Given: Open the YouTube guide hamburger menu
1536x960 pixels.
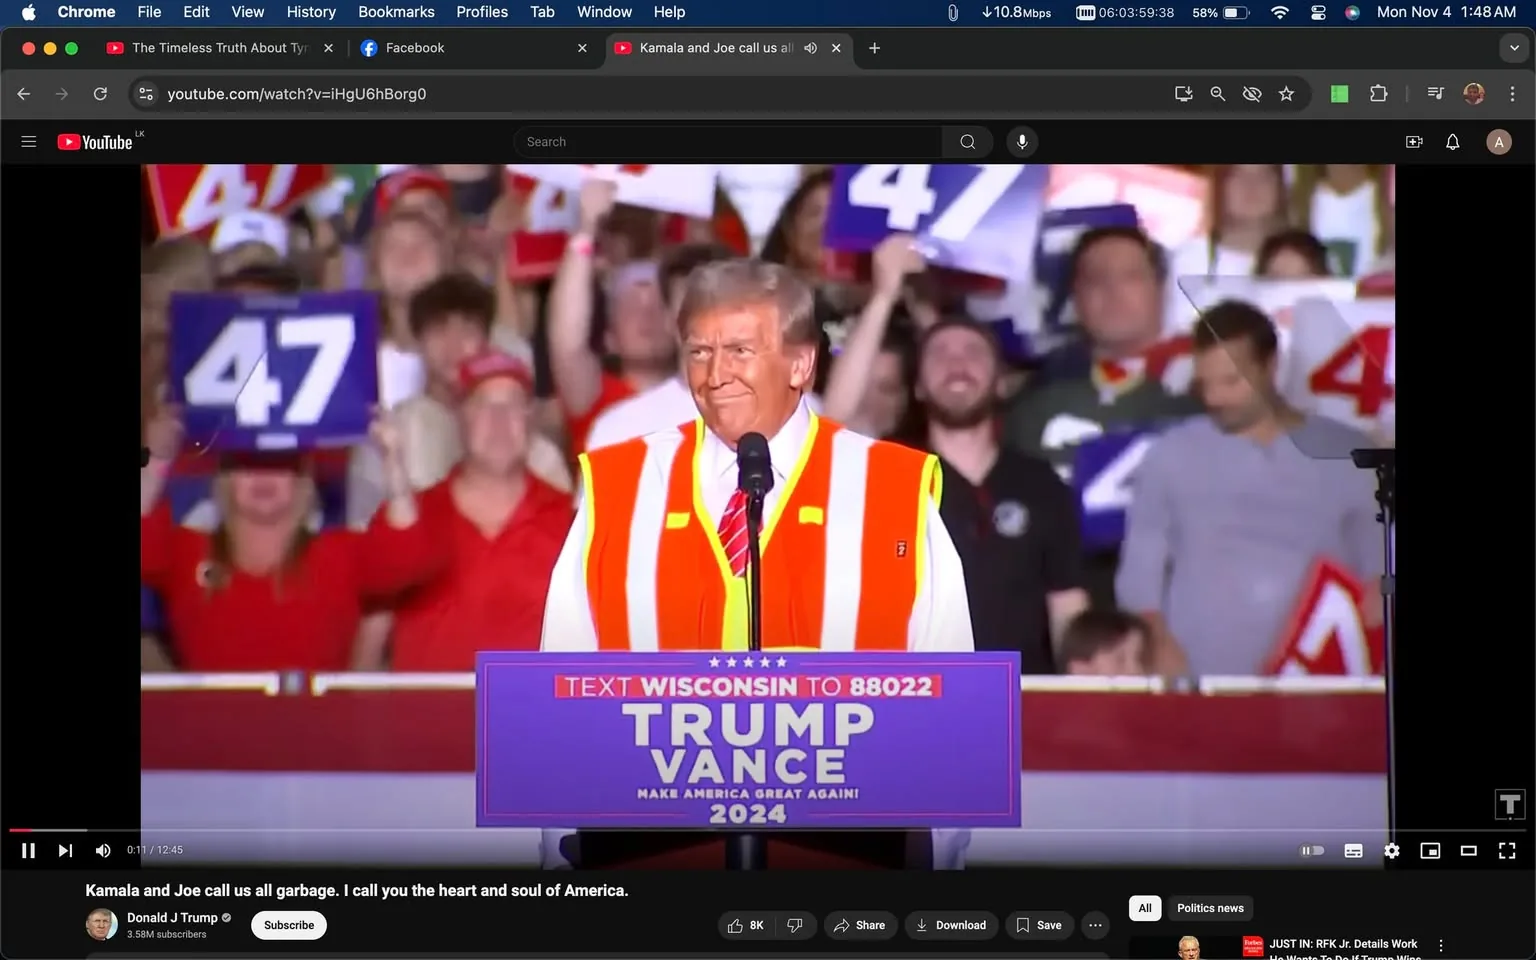Looking at the screenshot, I should pyautogui.click(x=28, y=141).
